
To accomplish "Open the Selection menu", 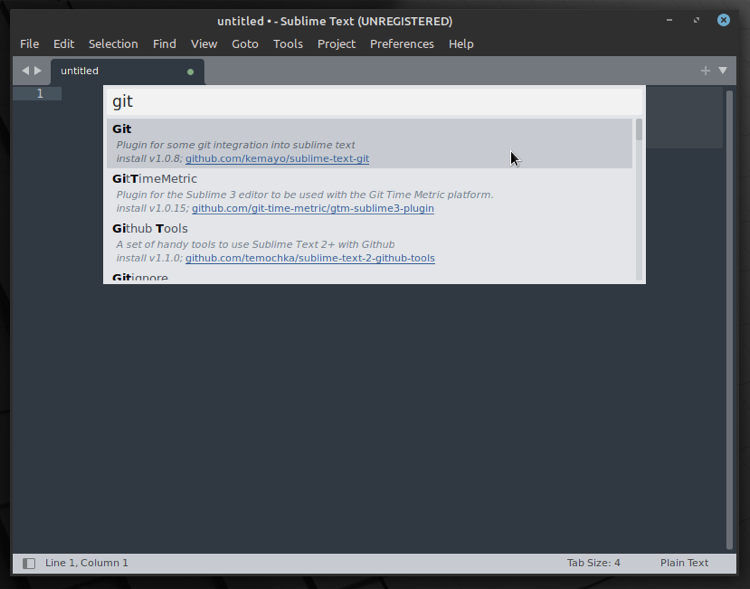I will pos(113,44).
